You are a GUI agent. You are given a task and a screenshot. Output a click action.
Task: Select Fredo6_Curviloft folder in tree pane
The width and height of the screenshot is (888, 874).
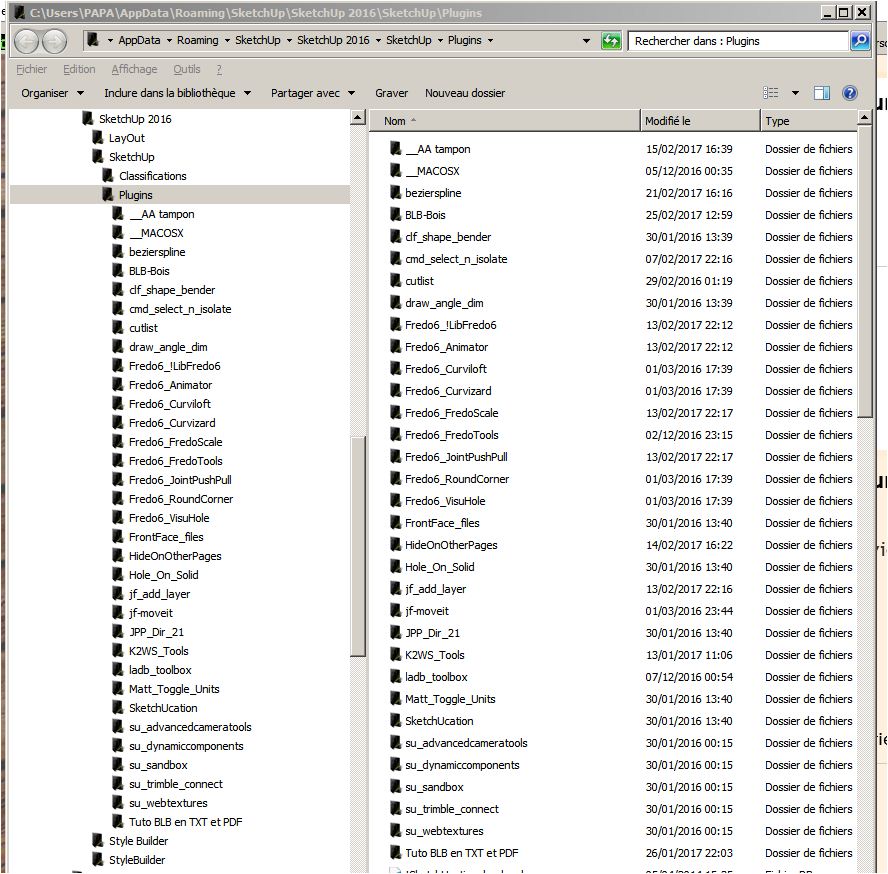(169, 404)
